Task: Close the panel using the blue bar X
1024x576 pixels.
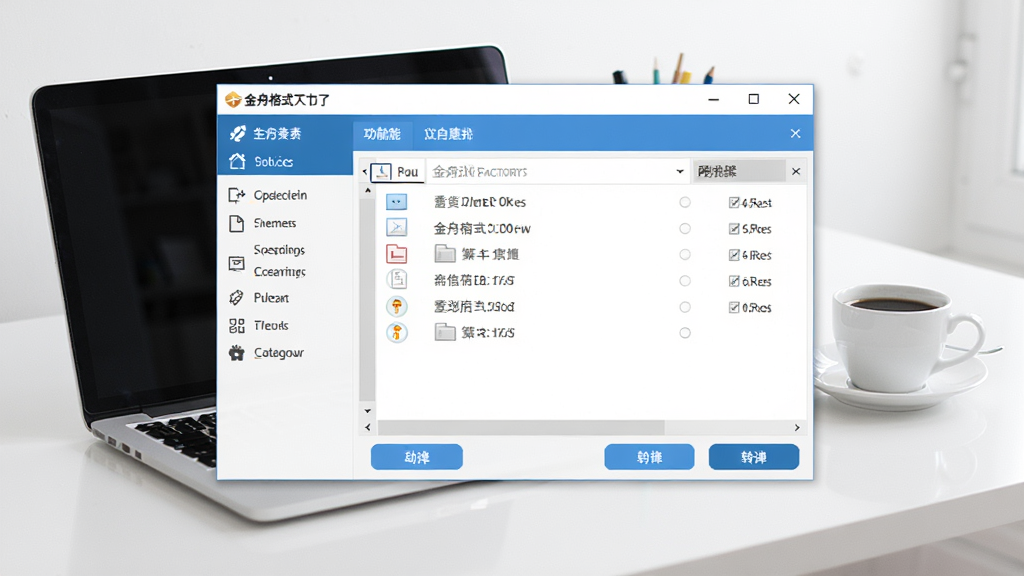Action: (795, 133)
